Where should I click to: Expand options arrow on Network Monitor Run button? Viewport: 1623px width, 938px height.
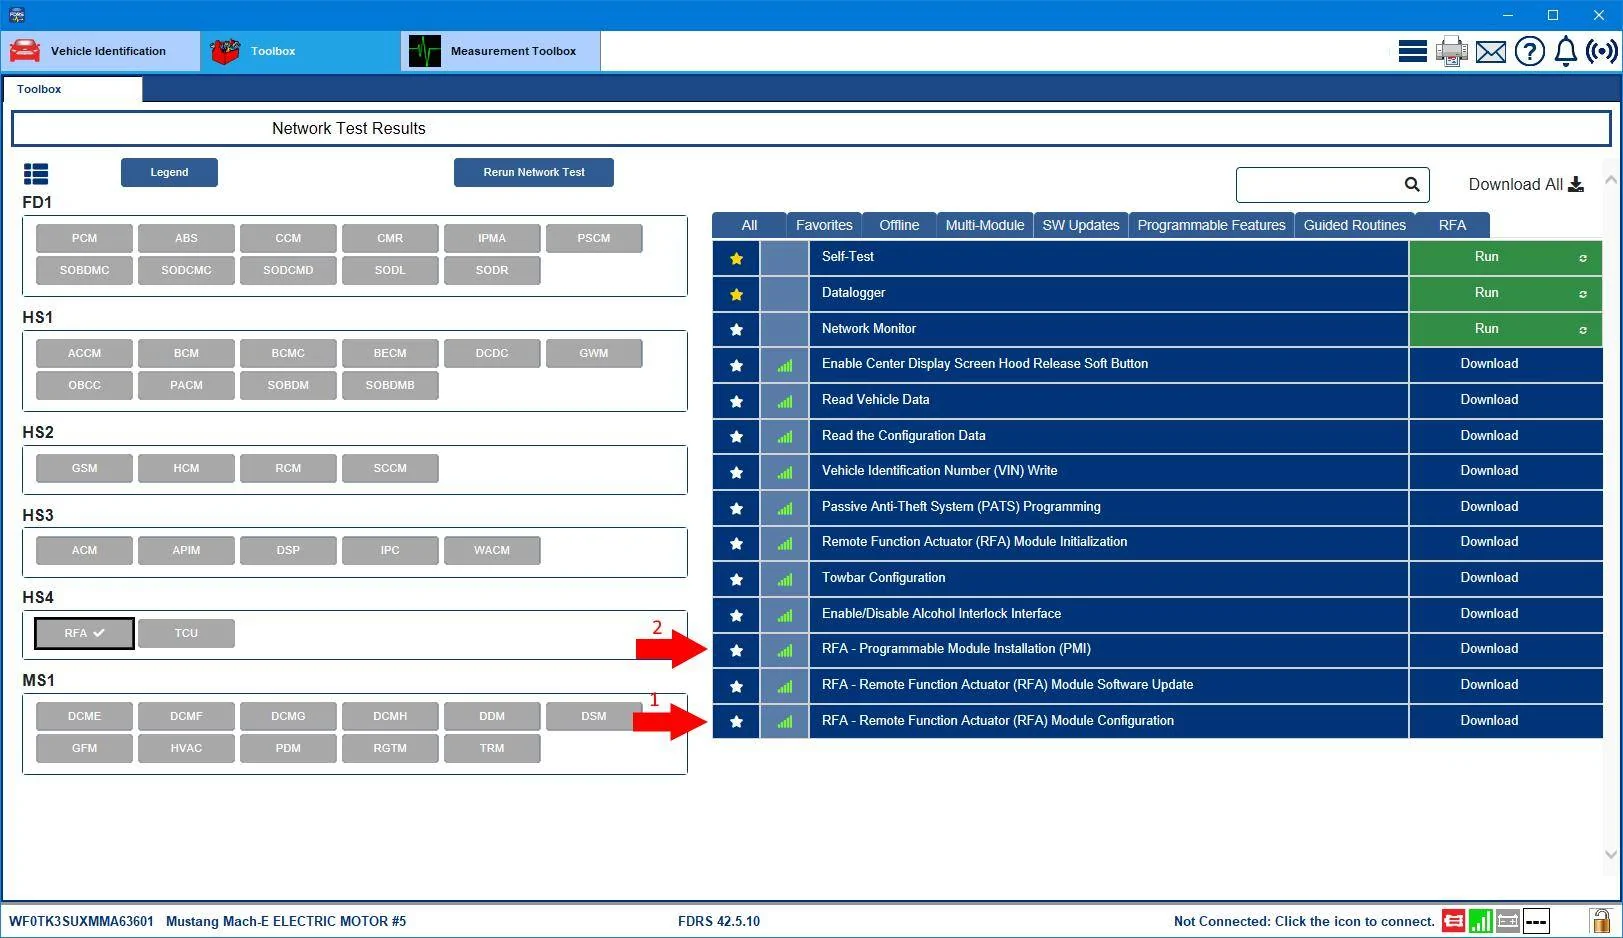[1583, 330]
